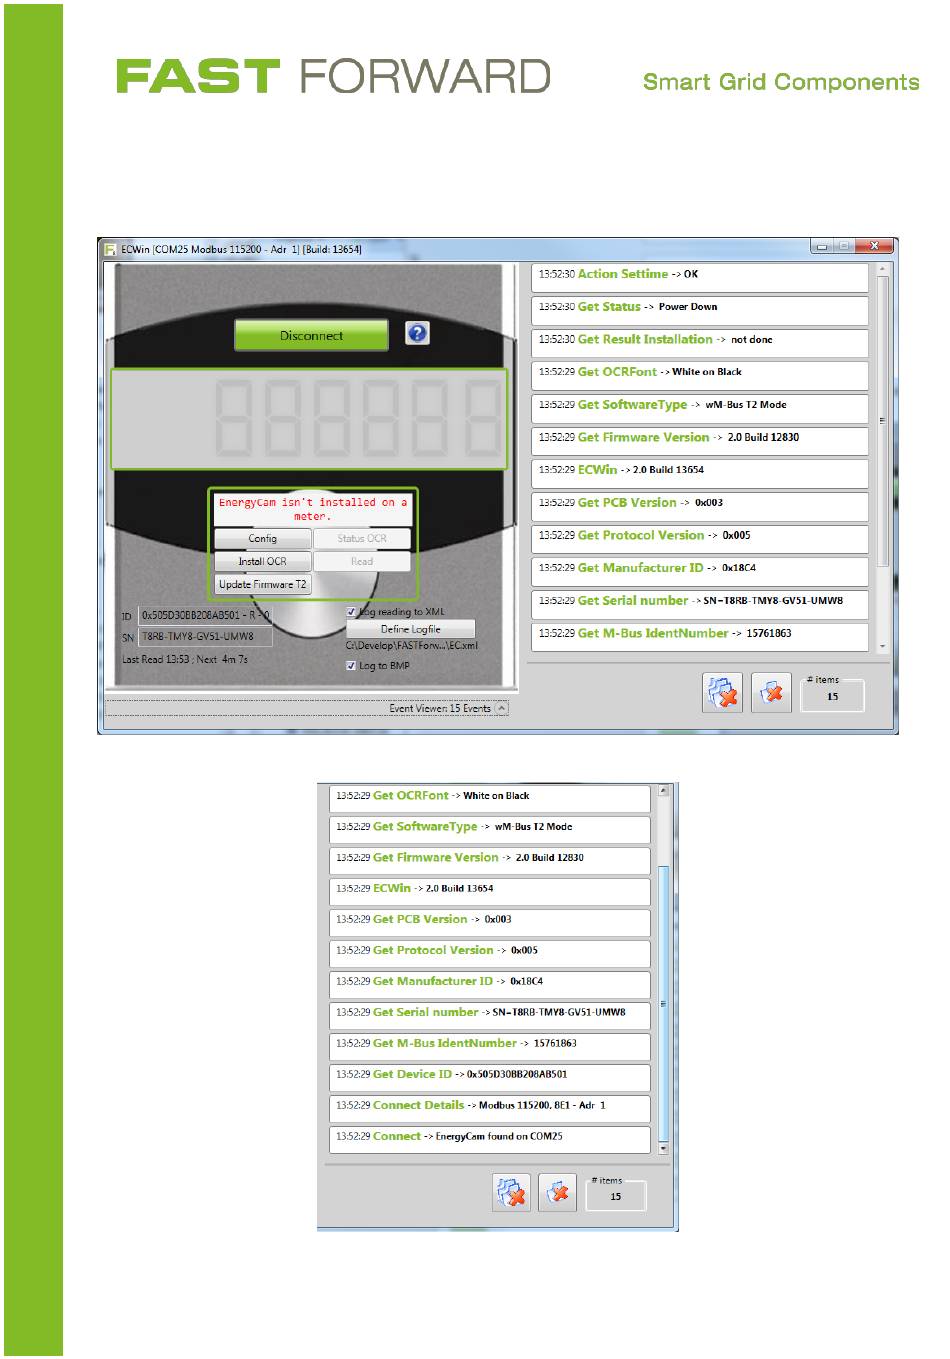
Task: Close the ECWin window
Action: point(876,246)
